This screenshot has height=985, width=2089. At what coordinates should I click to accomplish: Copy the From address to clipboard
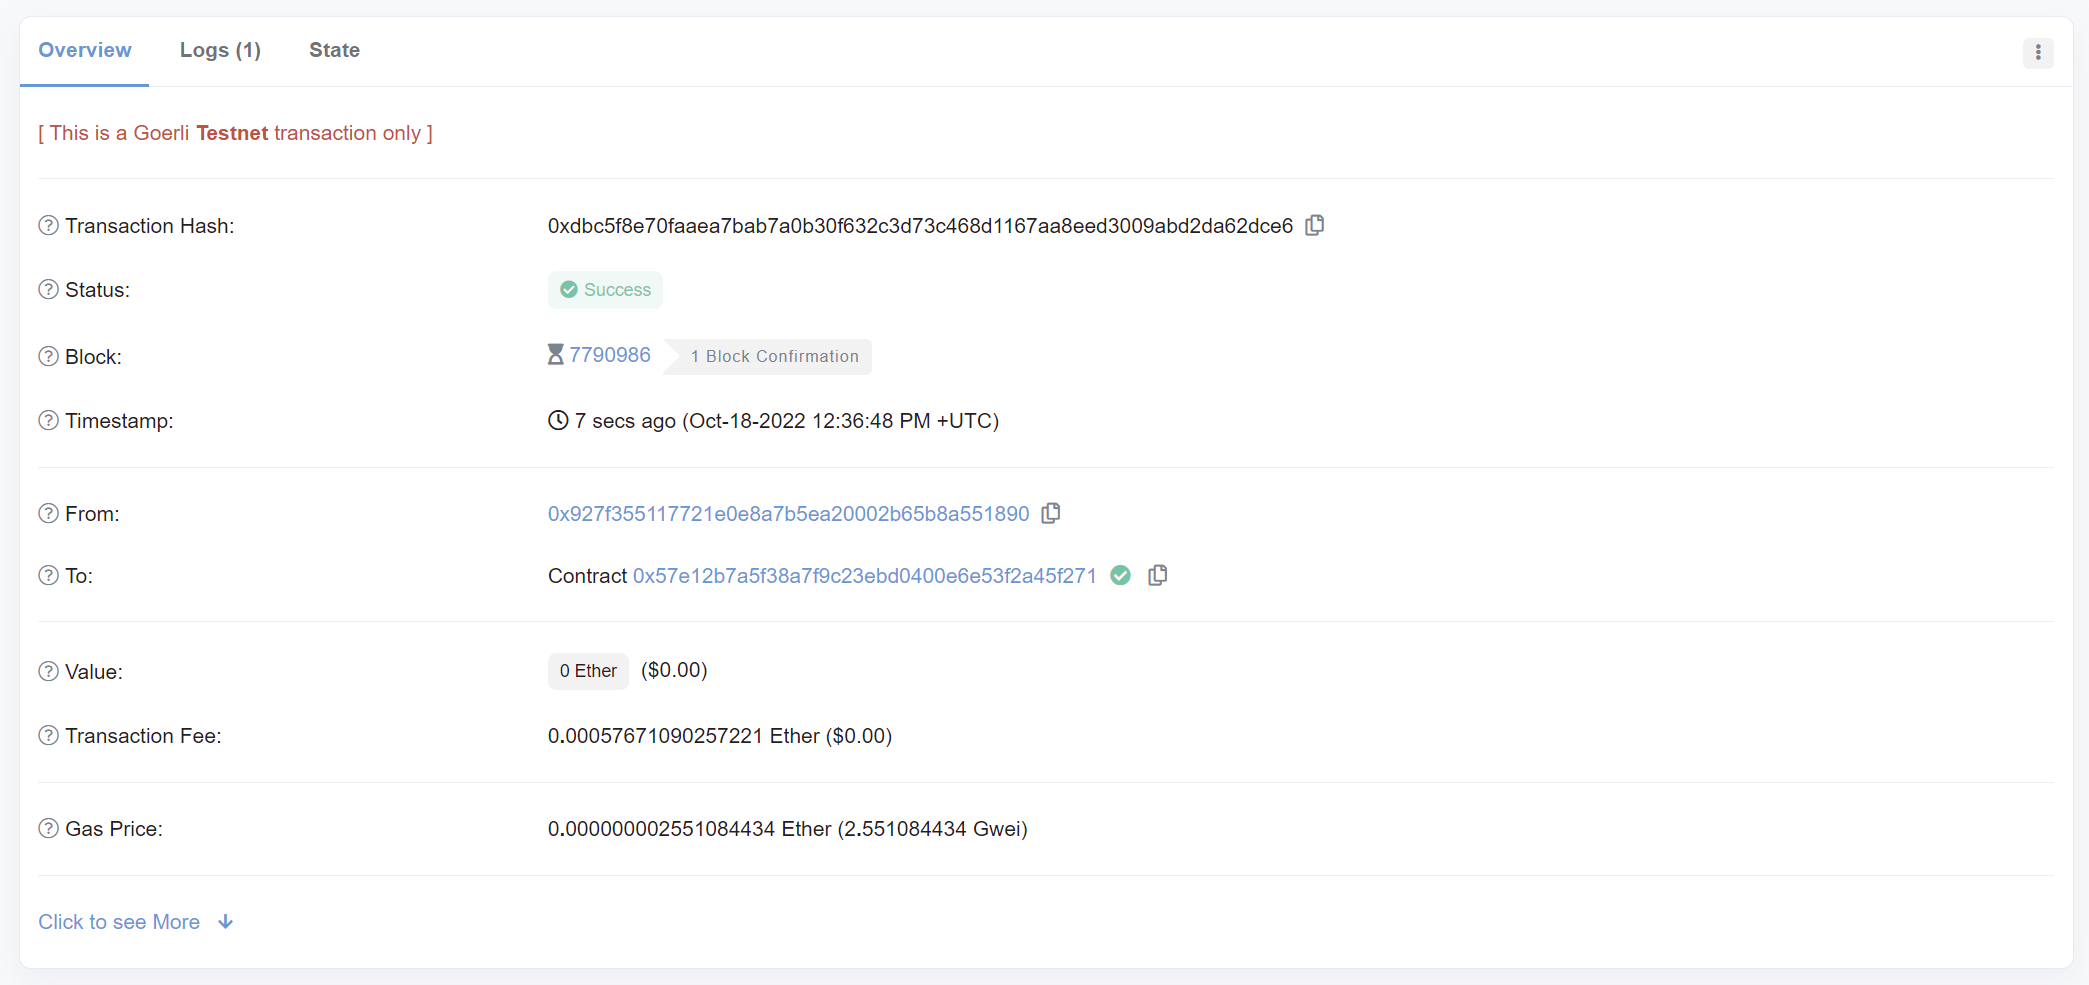click(1051, 513)
